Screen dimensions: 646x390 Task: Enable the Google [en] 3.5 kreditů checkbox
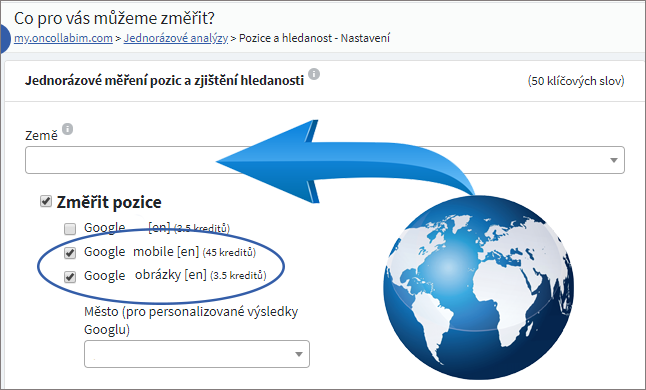pyautogui.click(x=70, y=229)
